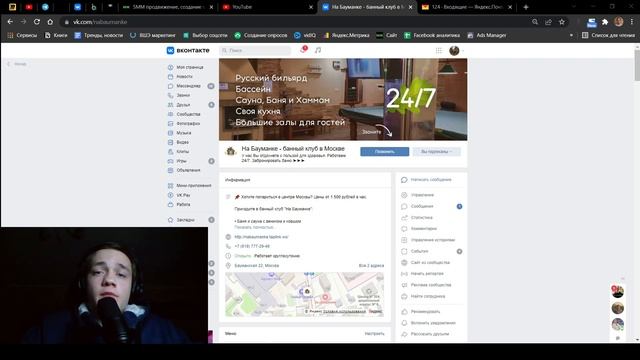Viewport: 640px width, 360px height.
Task: Open Работа in the VK sidebar
Action: [x=179, y=204]
